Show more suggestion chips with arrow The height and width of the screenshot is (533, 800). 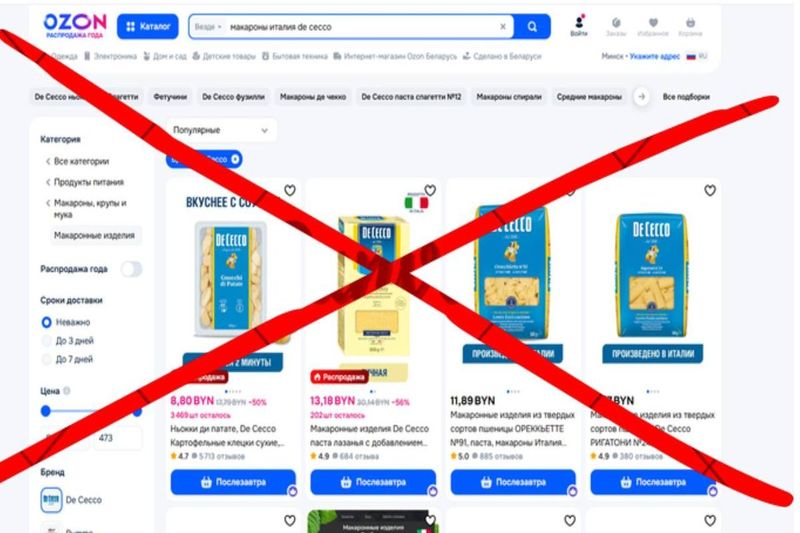[641, 96]
